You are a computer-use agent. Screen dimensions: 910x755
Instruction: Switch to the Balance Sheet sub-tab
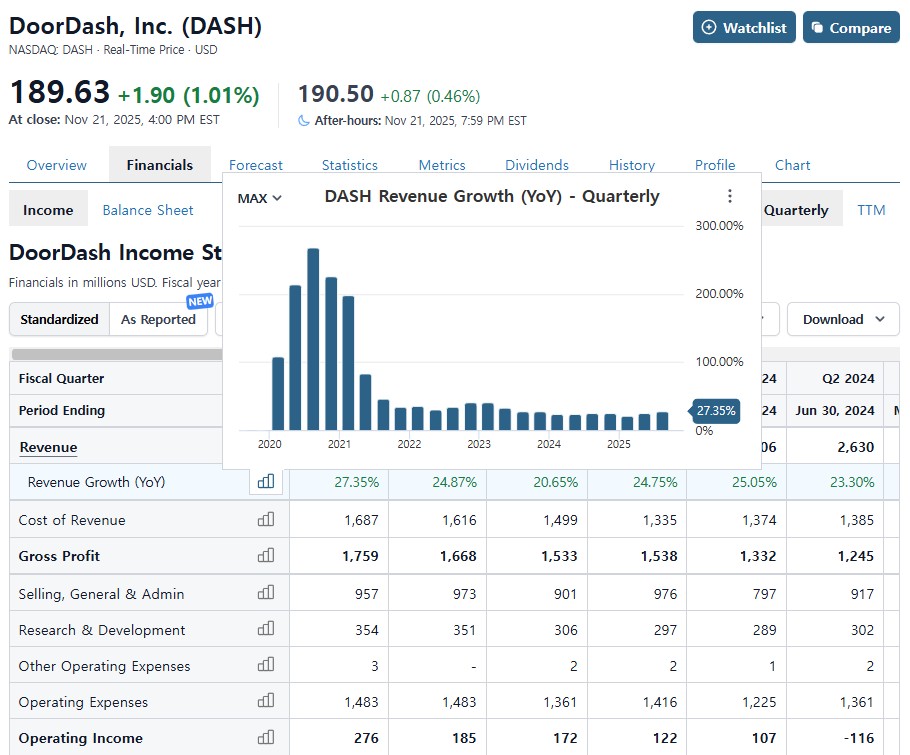tap(148, 210)
